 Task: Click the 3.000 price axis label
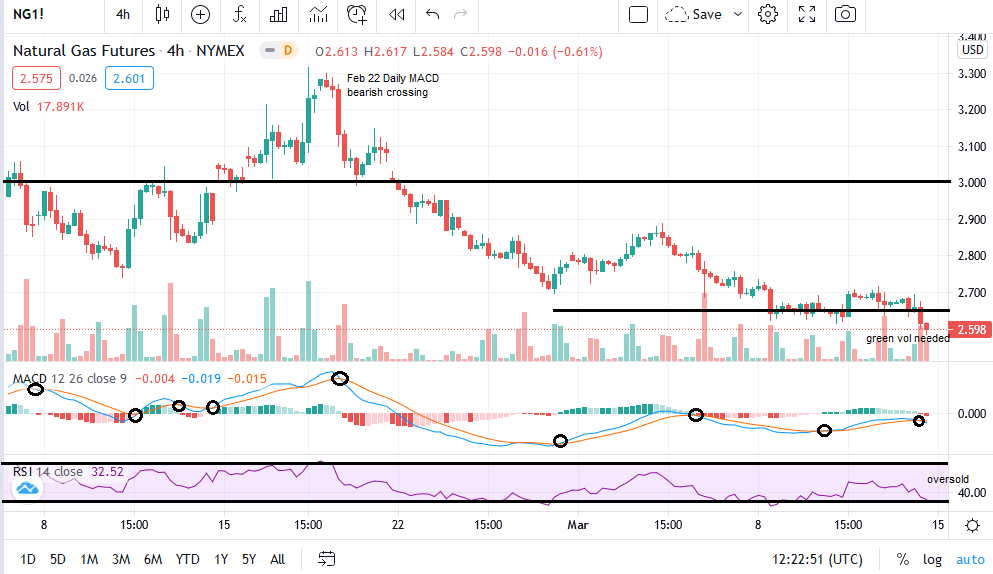971,183
